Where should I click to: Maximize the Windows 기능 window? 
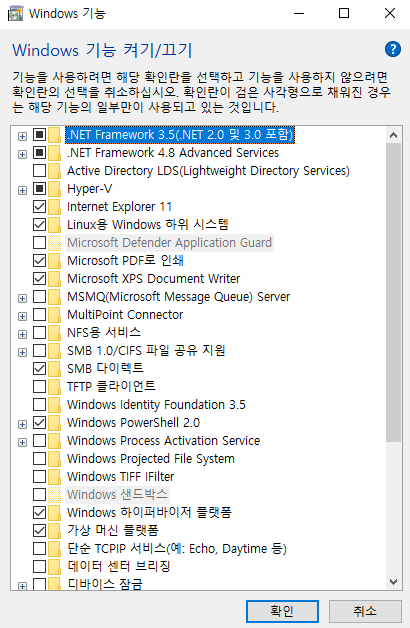pyautogui.click(x=344, y=13)
